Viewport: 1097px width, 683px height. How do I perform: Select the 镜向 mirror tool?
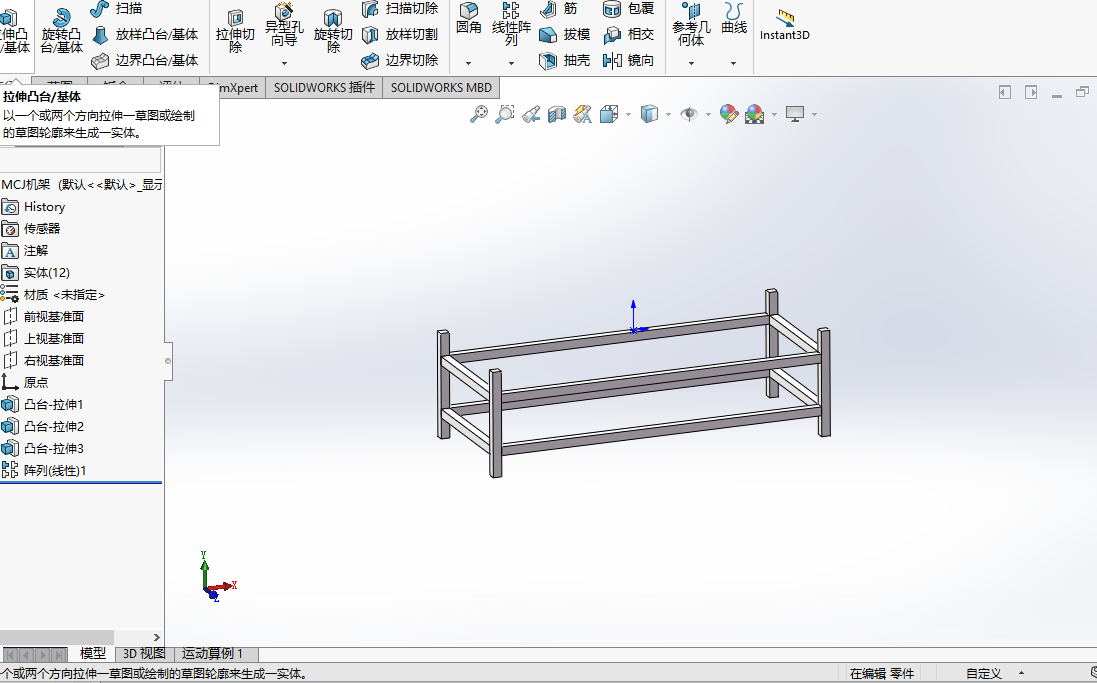628,60
